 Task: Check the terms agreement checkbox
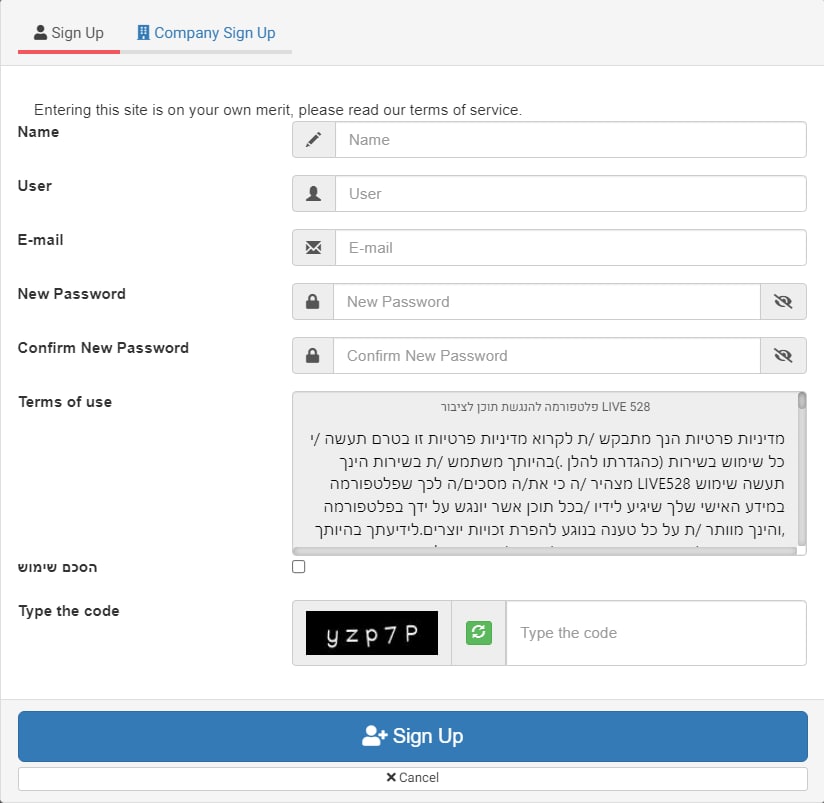299,567
